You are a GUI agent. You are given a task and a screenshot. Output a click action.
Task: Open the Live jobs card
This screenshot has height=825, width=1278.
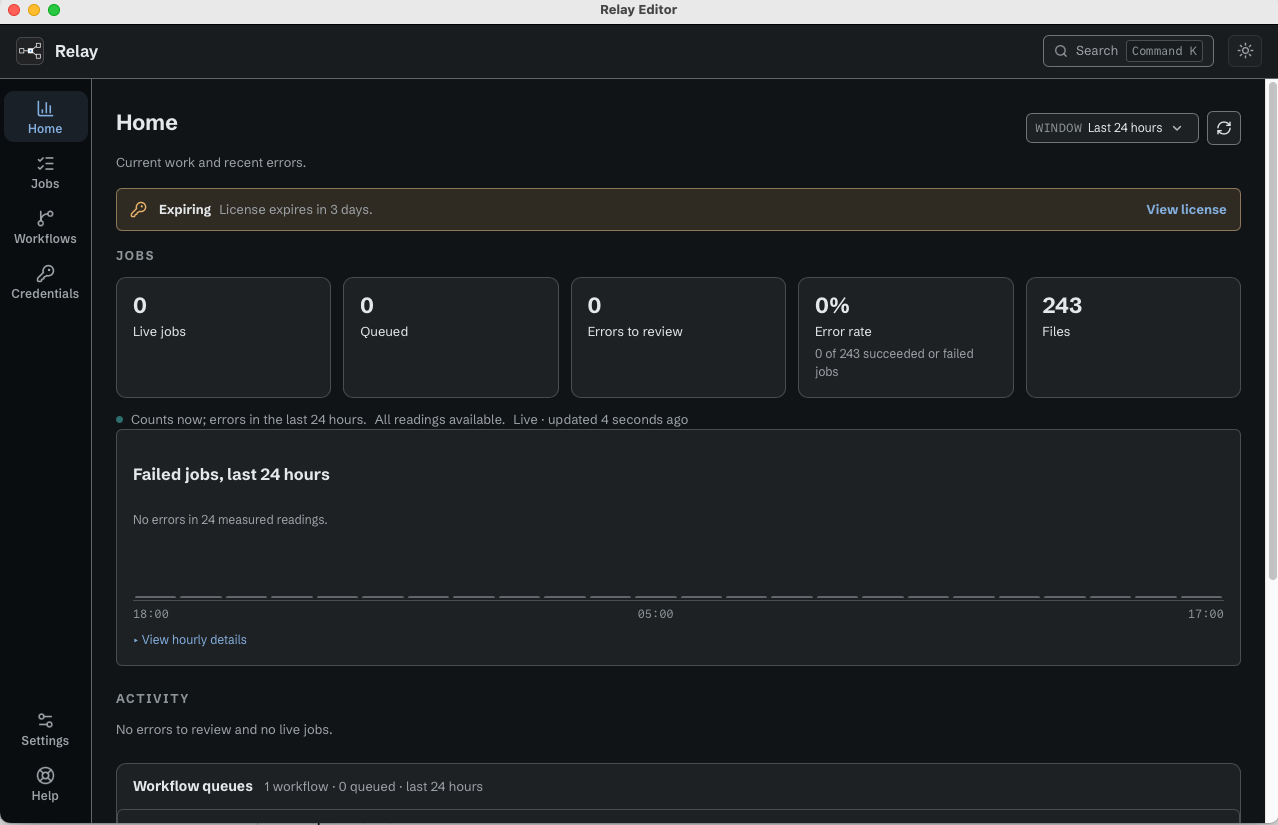pyautogui.click(x=223, y=338)
